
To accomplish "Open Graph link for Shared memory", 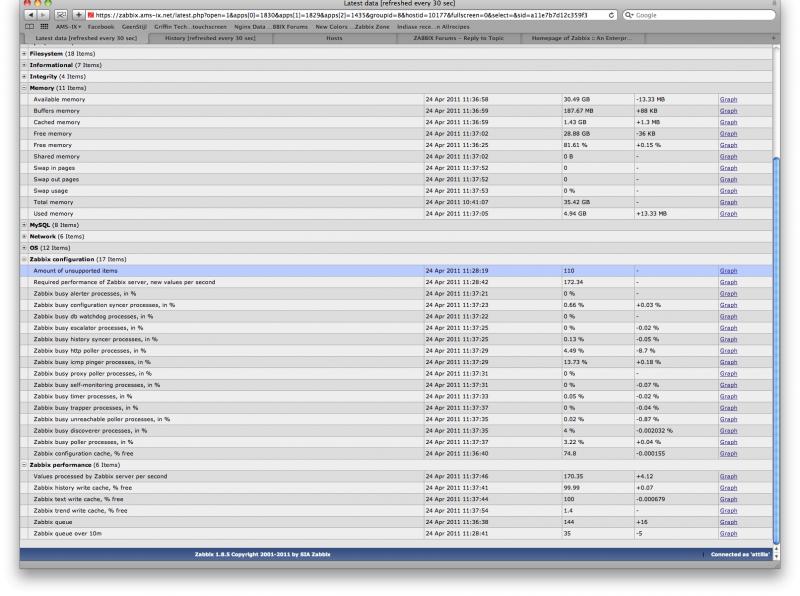I will coord(728,157).
